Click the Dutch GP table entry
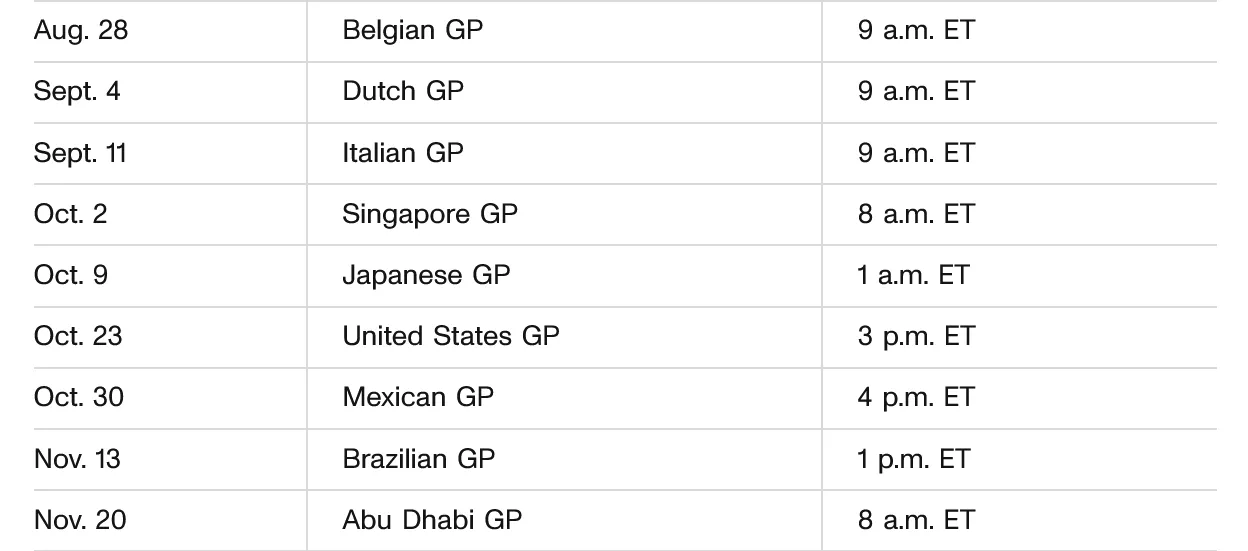The height and width of the screenshot is (551, 1248). point(403,91)
